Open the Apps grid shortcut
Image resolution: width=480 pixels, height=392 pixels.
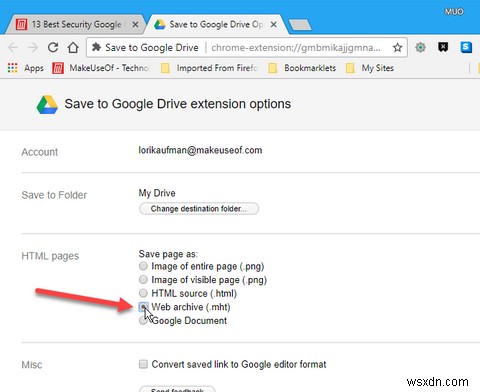click(26, 68)
